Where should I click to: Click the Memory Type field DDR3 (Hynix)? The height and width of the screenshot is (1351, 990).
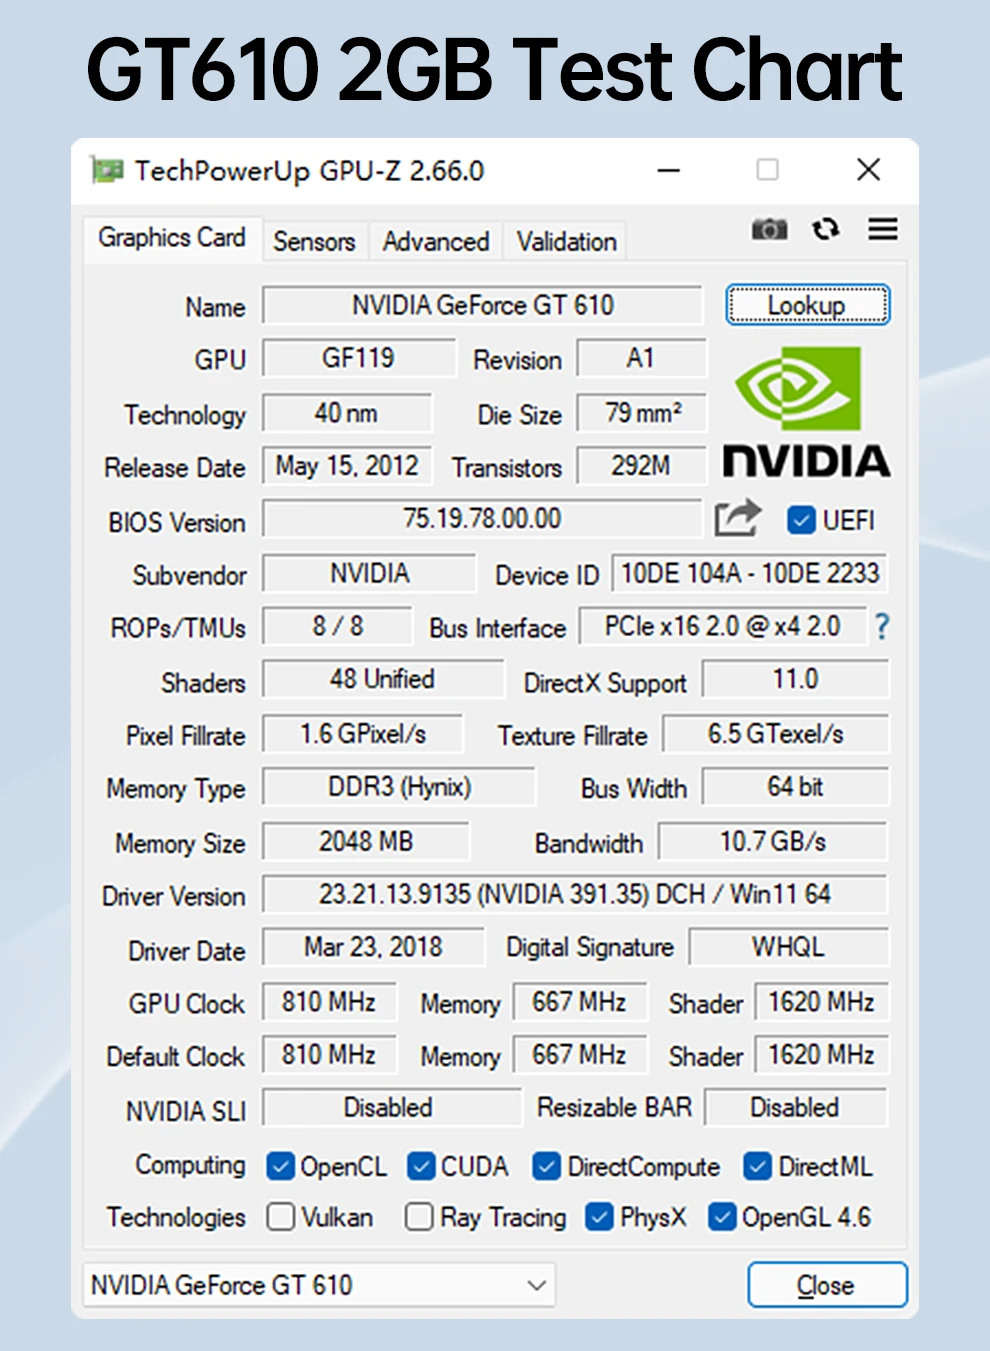pyautogui.click(x=399, y=787)
